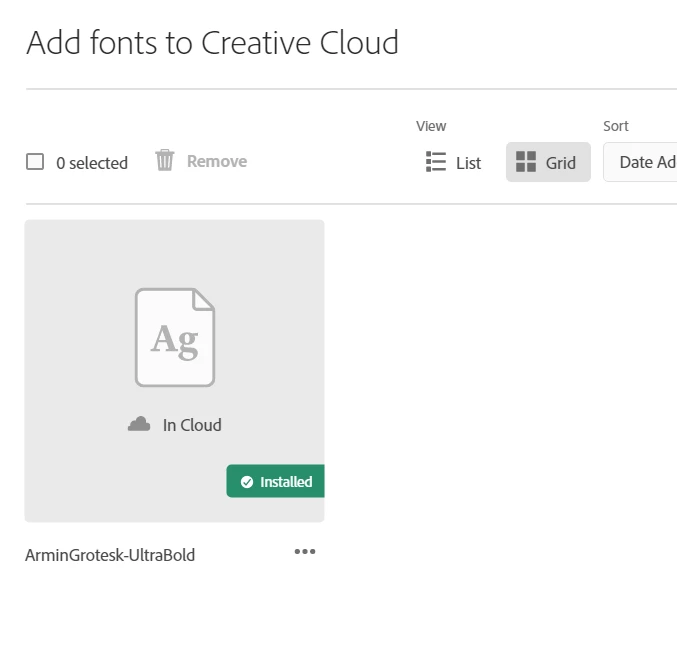
Task: Tick the '0 selected' select-all checkbox
Action: pos(35,162)
